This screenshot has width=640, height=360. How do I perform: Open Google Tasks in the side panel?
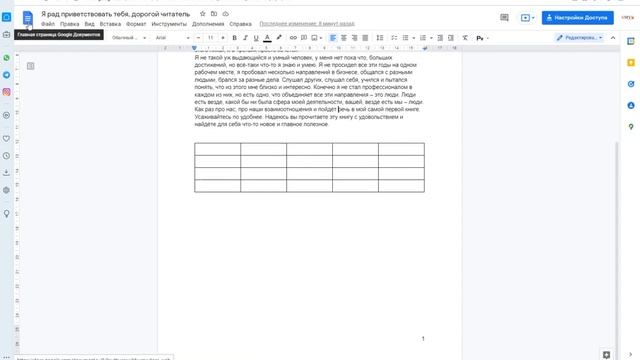(x=631, y=84)
